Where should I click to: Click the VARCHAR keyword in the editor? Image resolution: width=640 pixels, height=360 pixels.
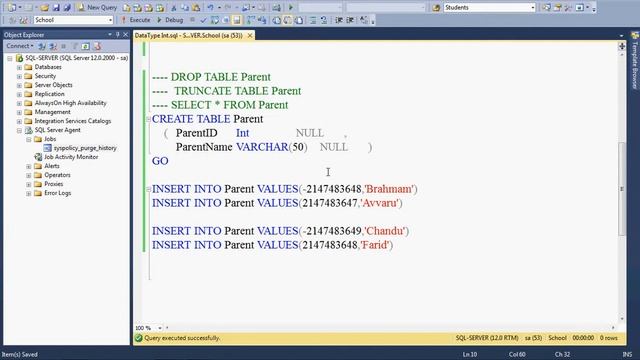(x=262, y=147)
